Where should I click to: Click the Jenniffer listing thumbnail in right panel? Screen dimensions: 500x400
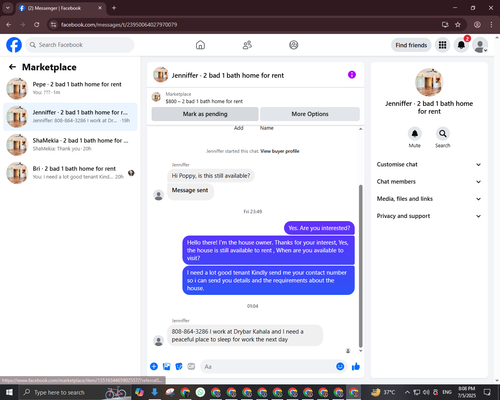pyautogui.click(x=429, y=82)
